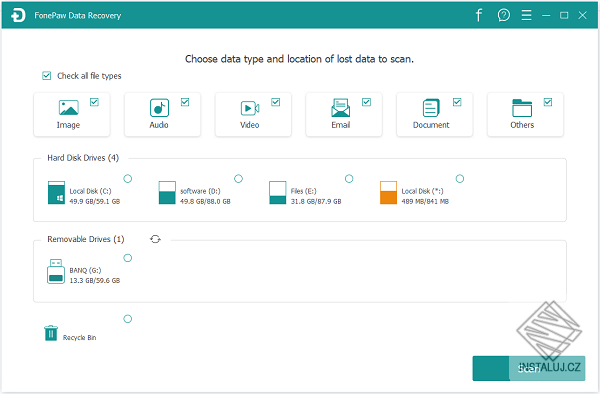This screenshot has height=394, width=600.
Task: Click the orange Local Disk (*:) icon
Action: [x=388, y=192]
